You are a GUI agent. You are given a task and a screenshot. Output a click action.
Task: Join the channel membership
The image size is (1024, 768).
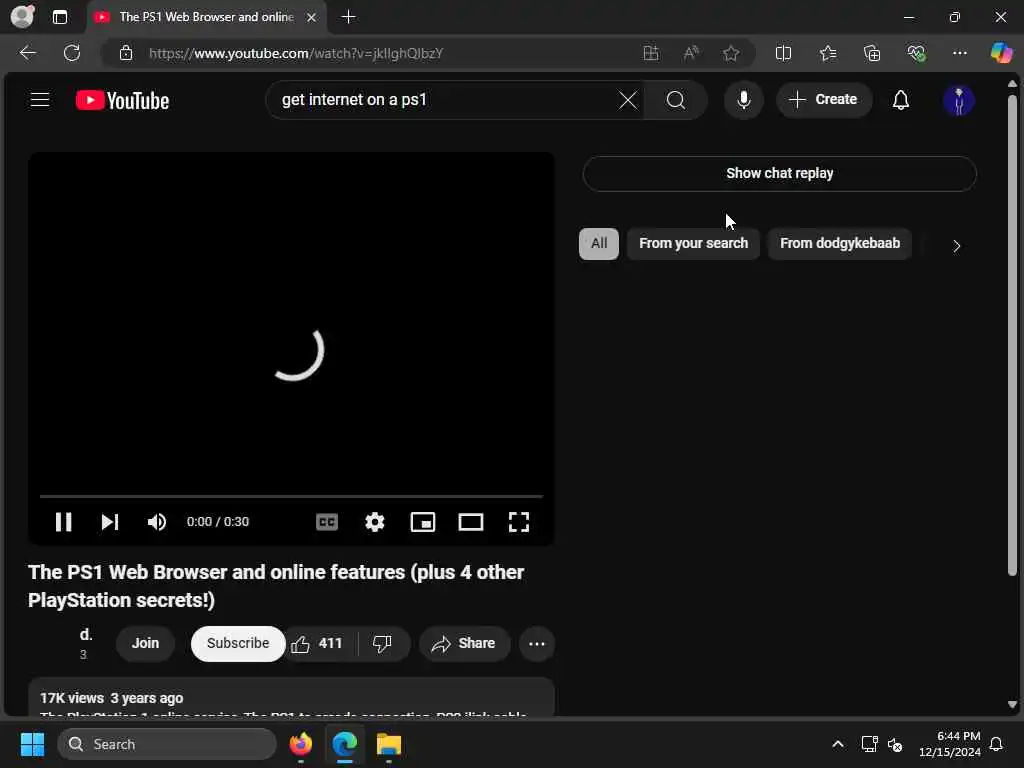pos(145,643)
